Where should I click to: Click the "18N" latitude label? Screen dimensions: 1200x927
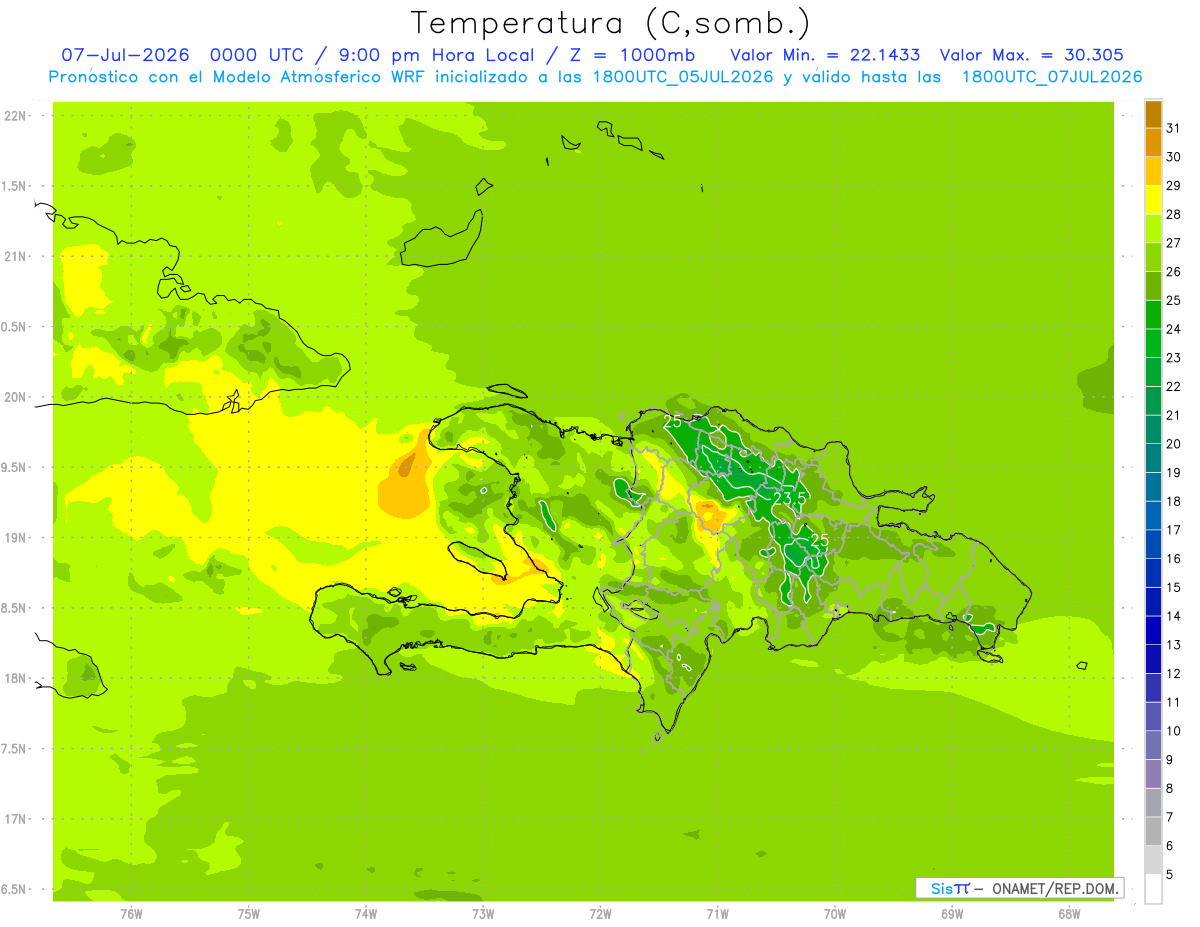coord(16,679)
